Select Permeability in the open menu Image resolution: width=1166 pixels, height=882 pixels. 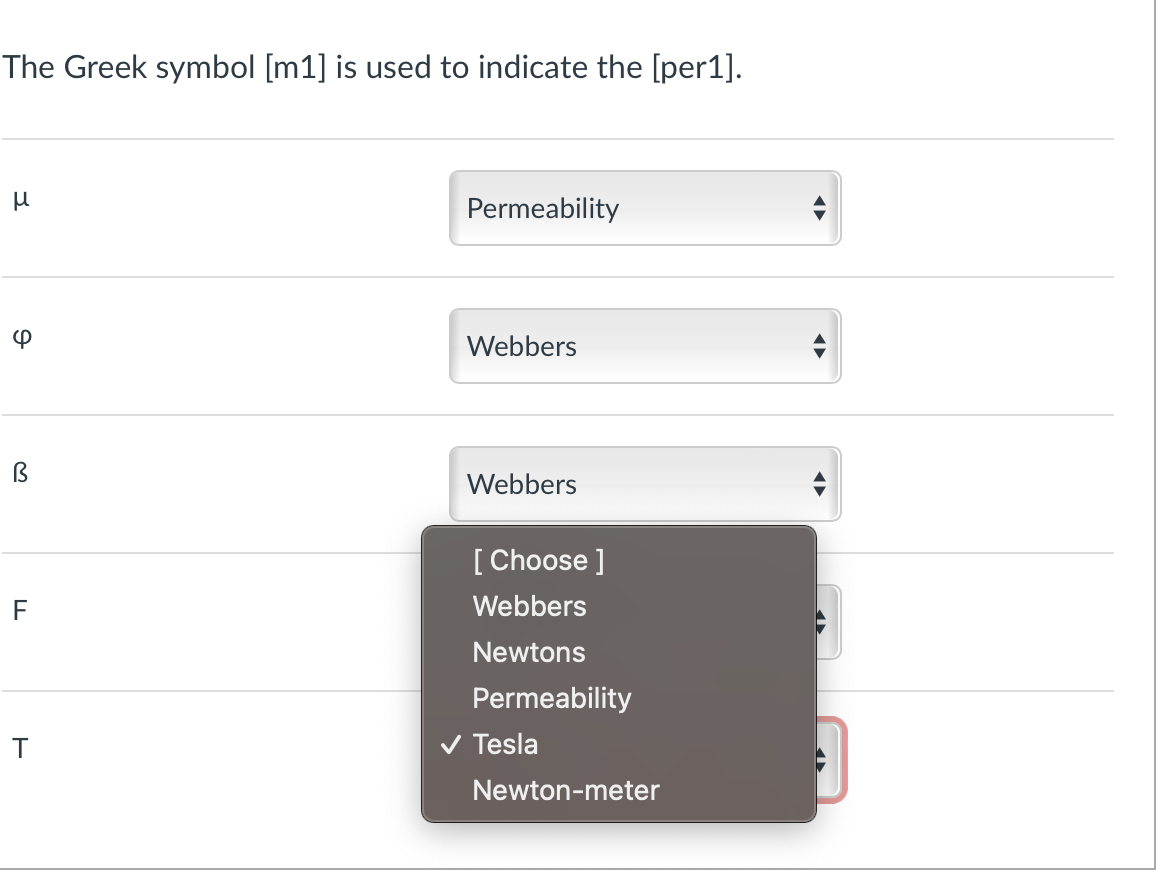tap(551, 698)
